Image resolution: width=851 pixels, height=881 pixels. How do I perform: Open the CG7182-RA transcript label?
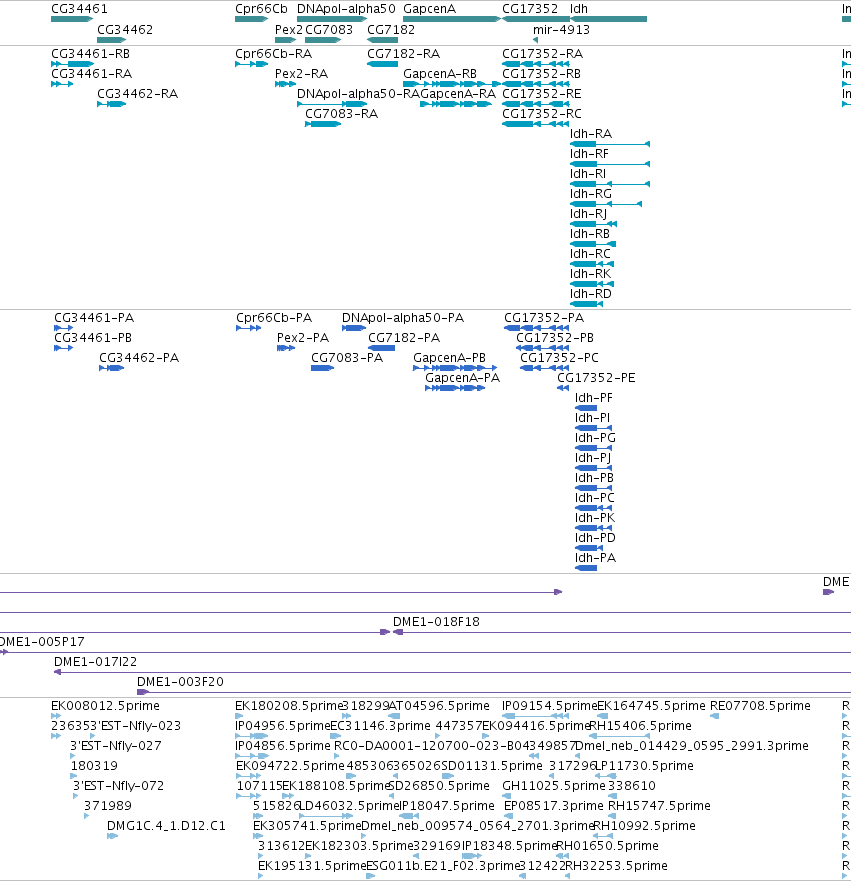point(403,54)
